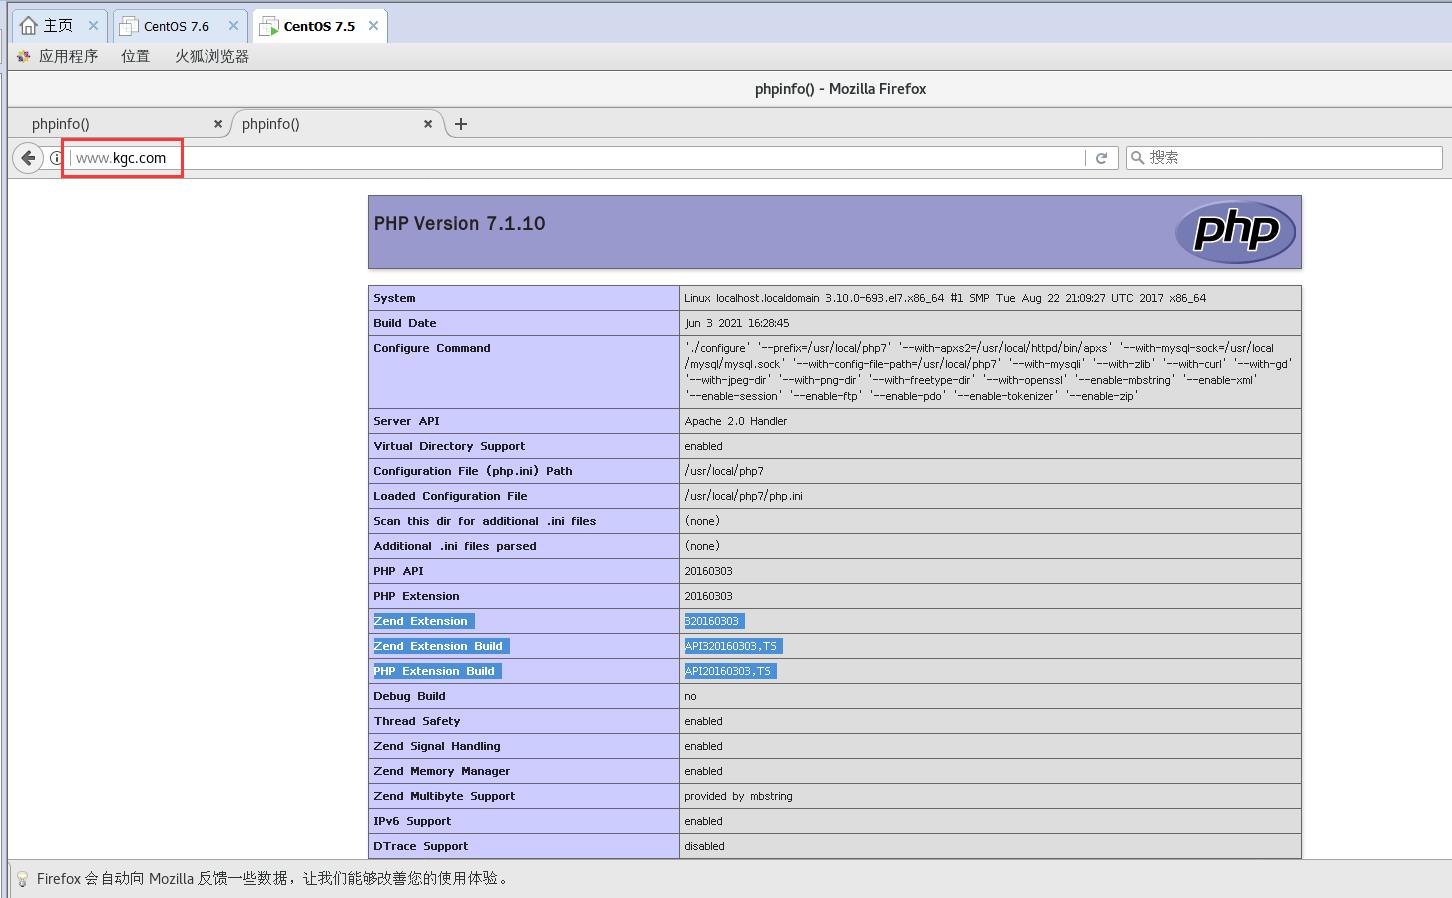The height and width of the screenshot is (898, 1452).
Task: Click Virtual Directory Support label
Action: [x=449, y=446]
